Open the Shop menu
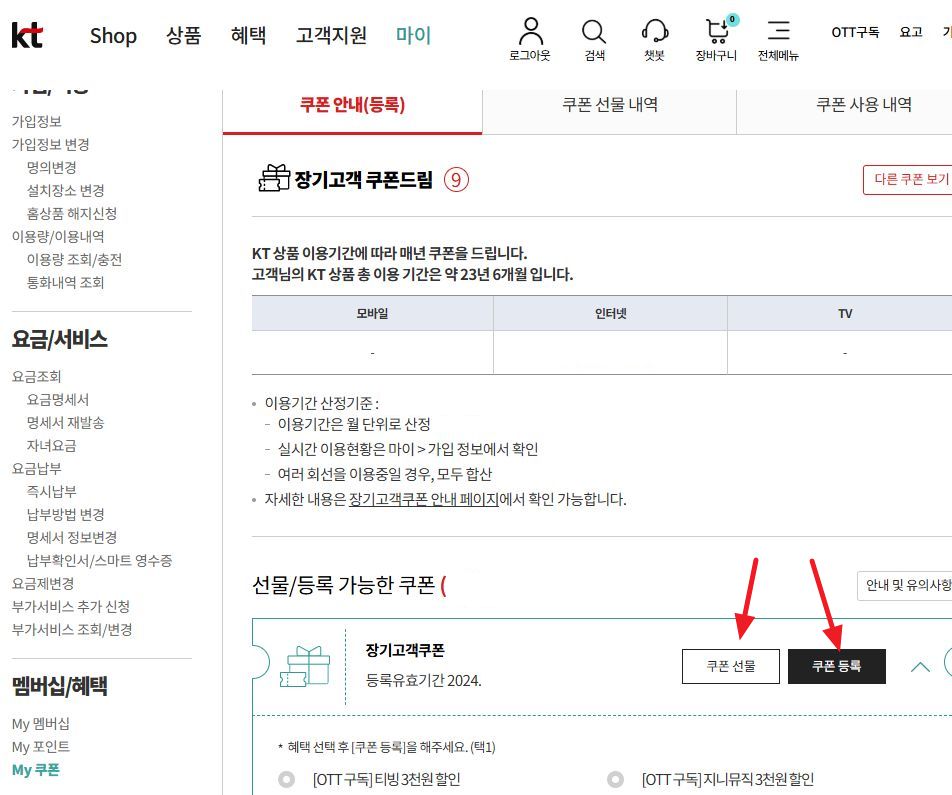Screen dimensions: 952x795 click(x=113, y=36)
